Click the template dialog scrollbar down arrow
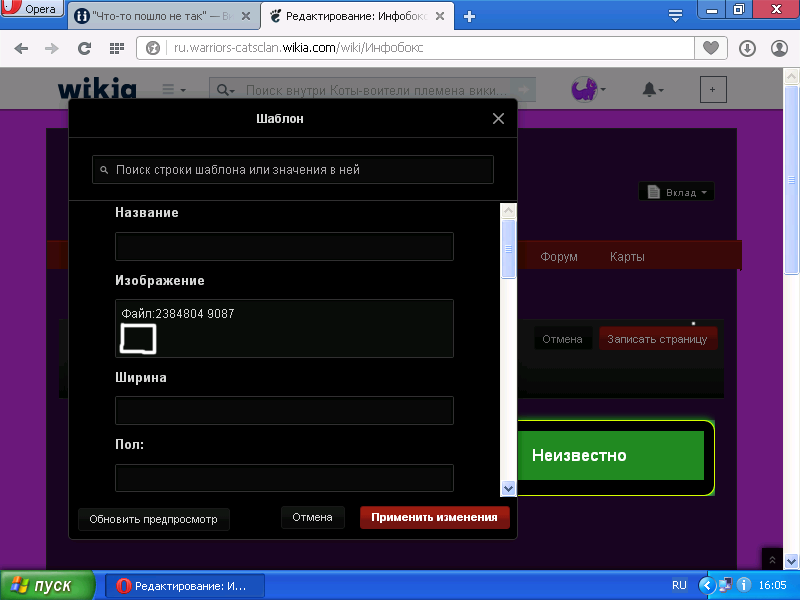This screenshot has width=800, height=600. click(x=508, y=489)
